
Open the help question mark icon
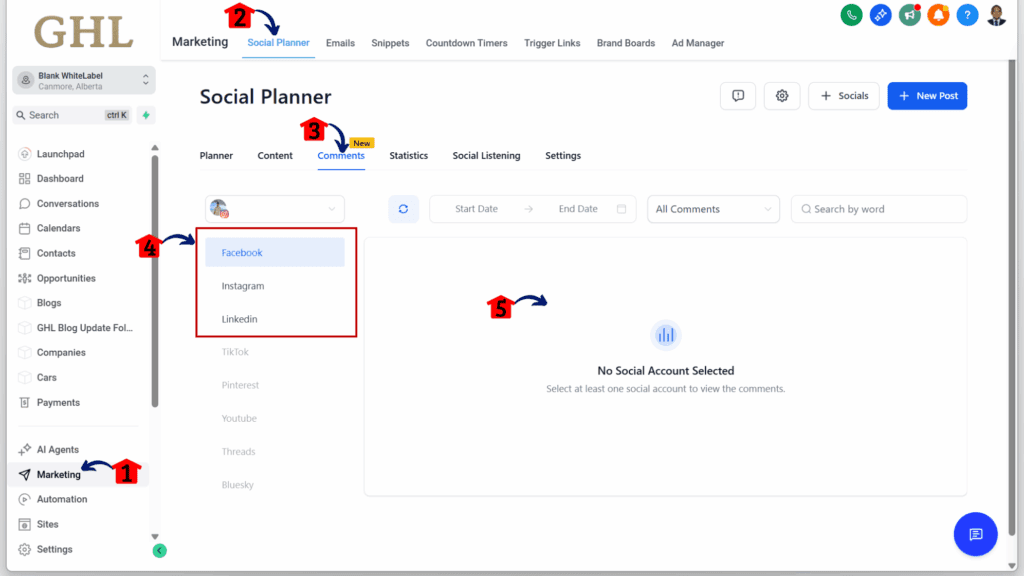[967, 15]
